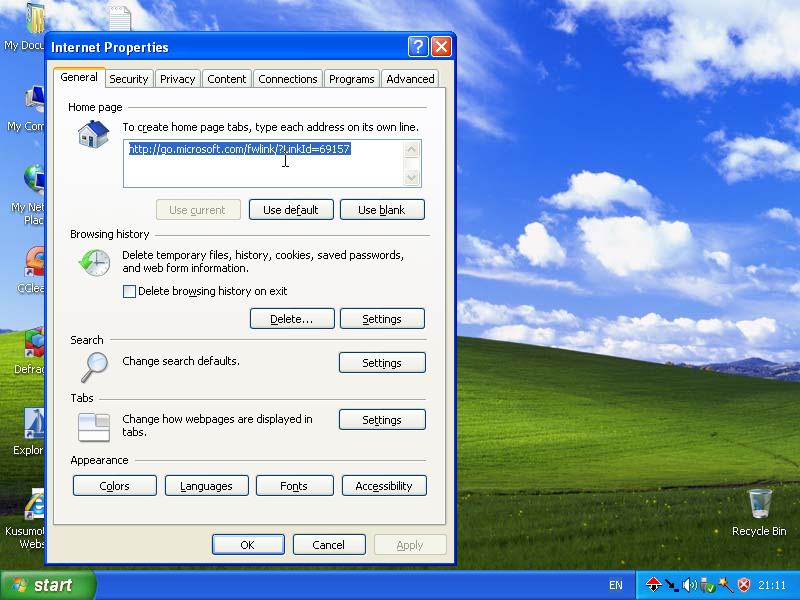Open the Windows start menu
Screen dimensions: 800x600
click(47, 585)
